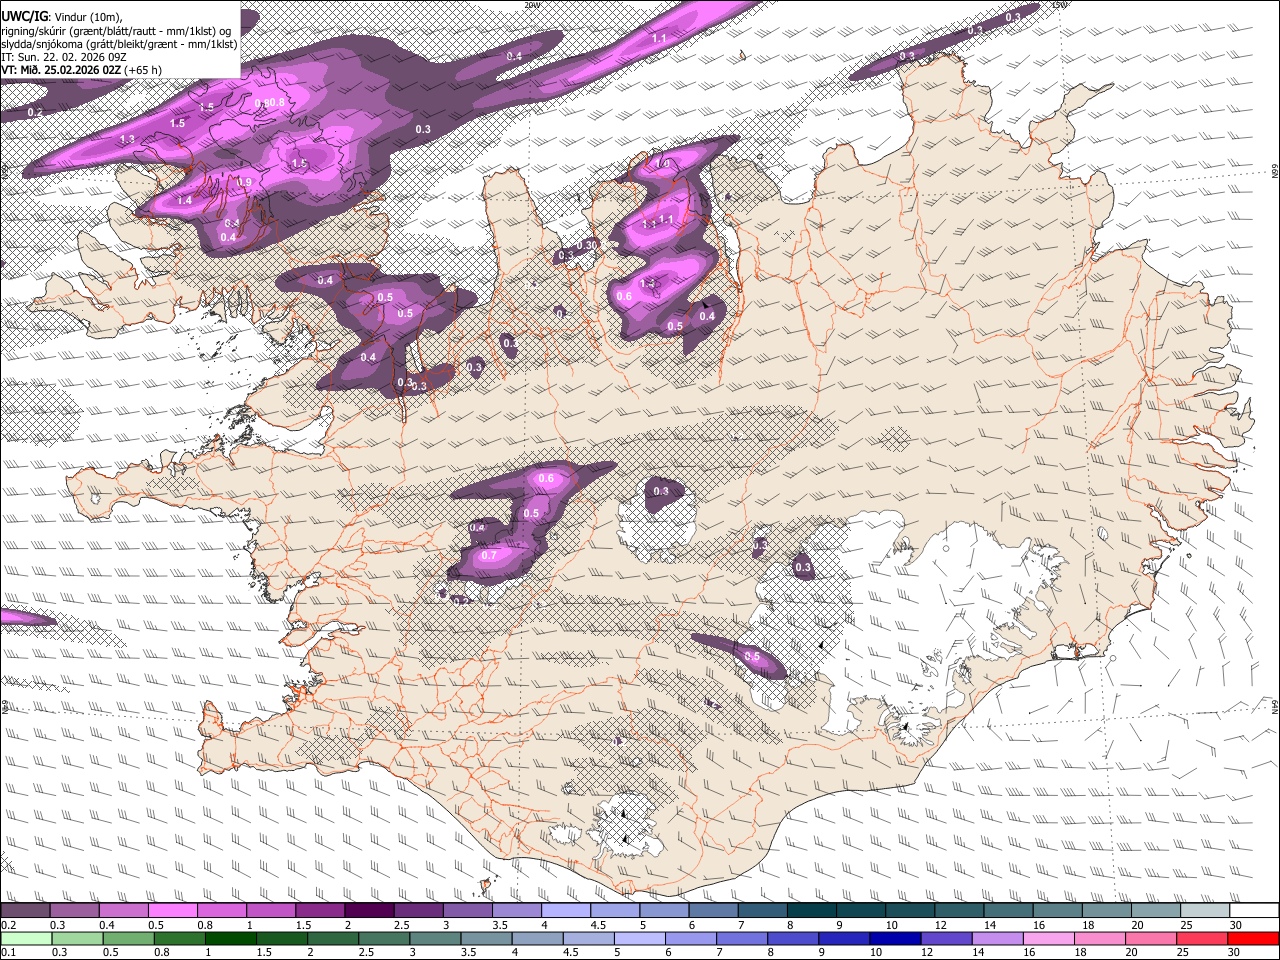The width and height of the screenshot is (1280, 960).
Task: Click the '1.4' snowfall value over the Westfjords
Action: [x=184, y=201]
